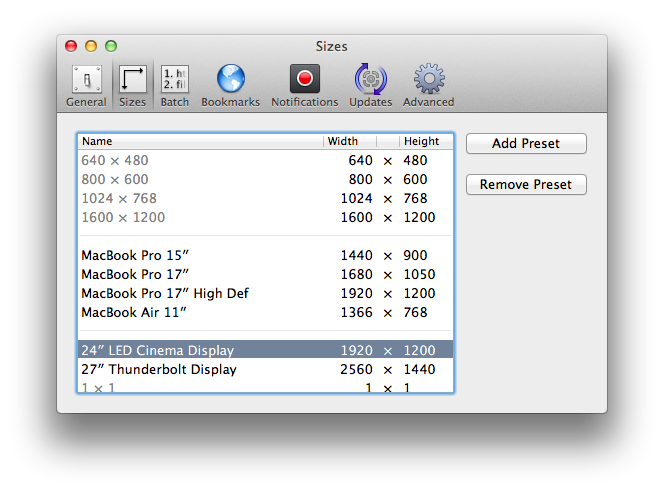Sort by the Height column header

click(x=426, y=141)
